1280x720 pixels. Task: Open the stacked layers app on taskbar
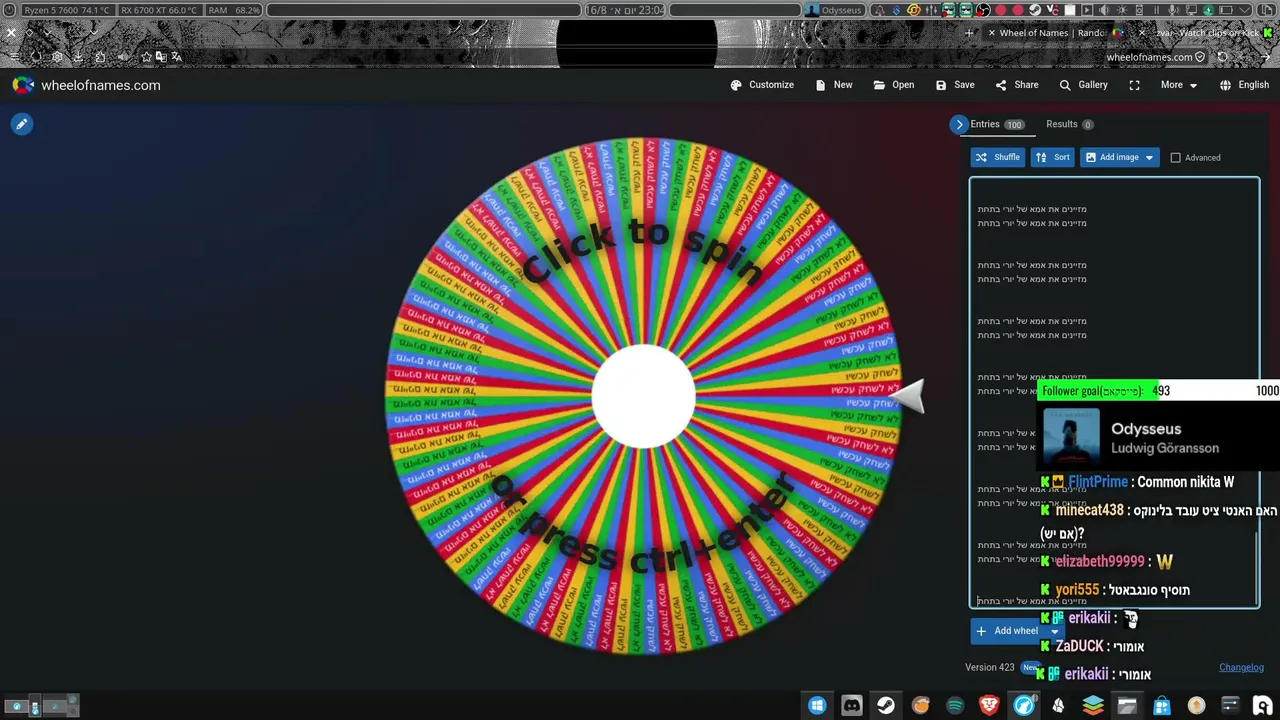(x=1093, y=705)
